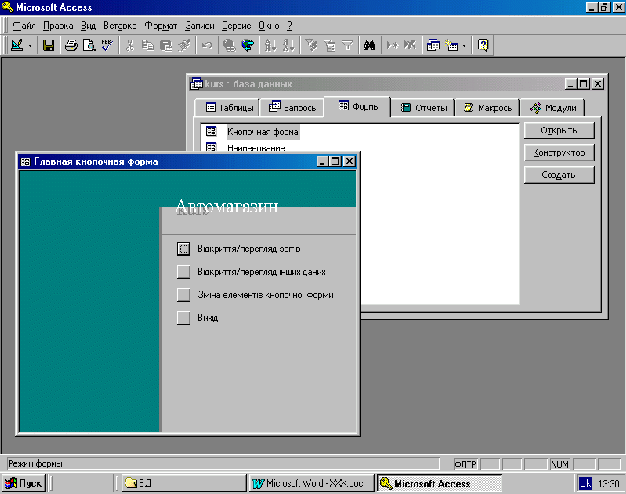626x494 pixels.
Task: Click the Copy toolbar icon
Action: point(148,46)
